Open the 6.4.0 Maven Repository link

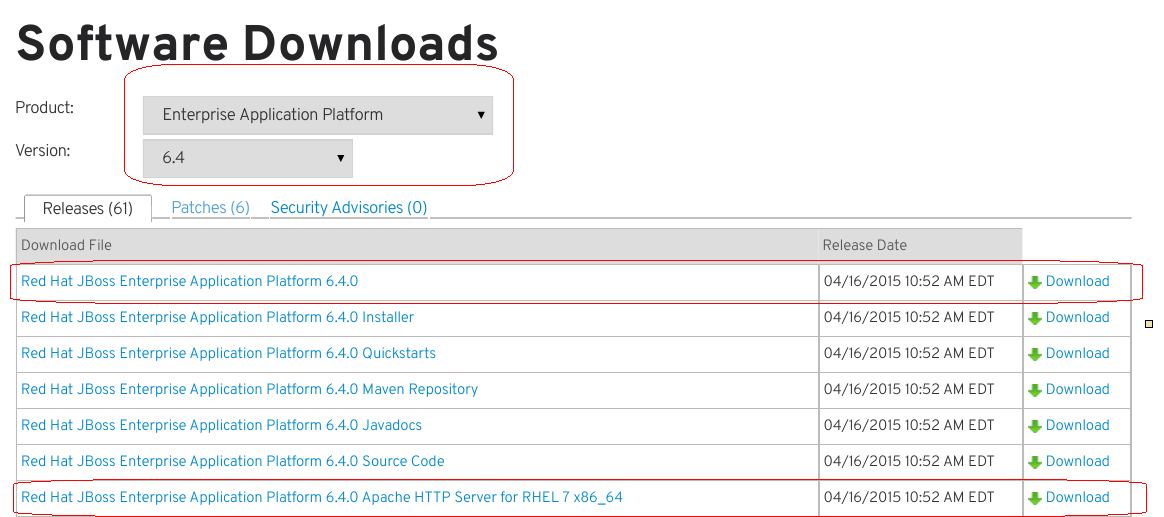click(x=249, y=389)
